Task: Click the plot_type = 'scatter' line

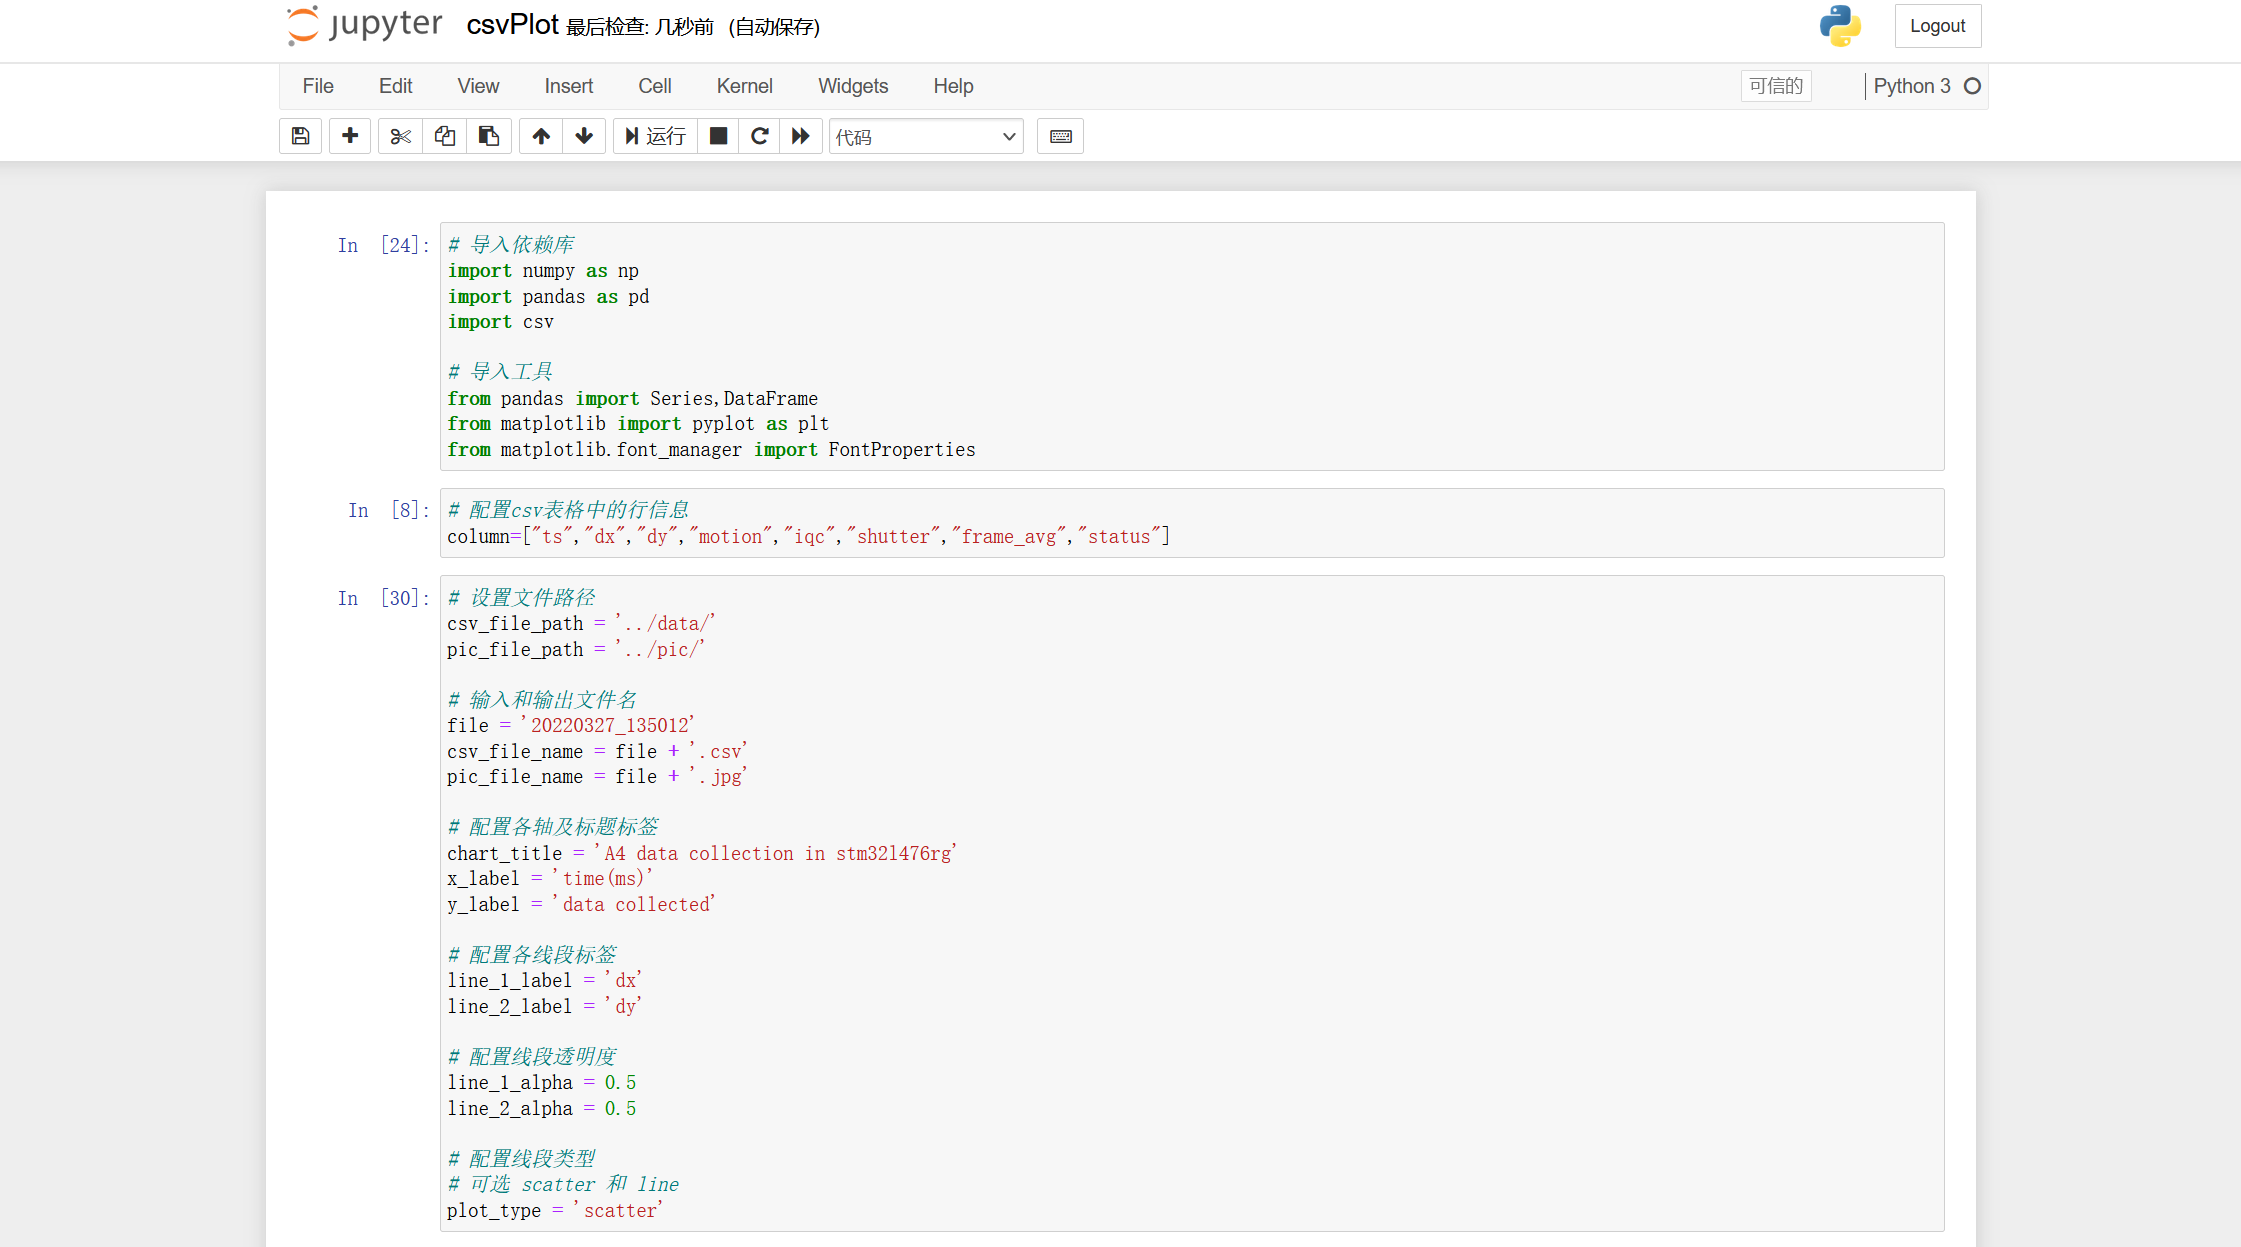Action: (555, 1211)
